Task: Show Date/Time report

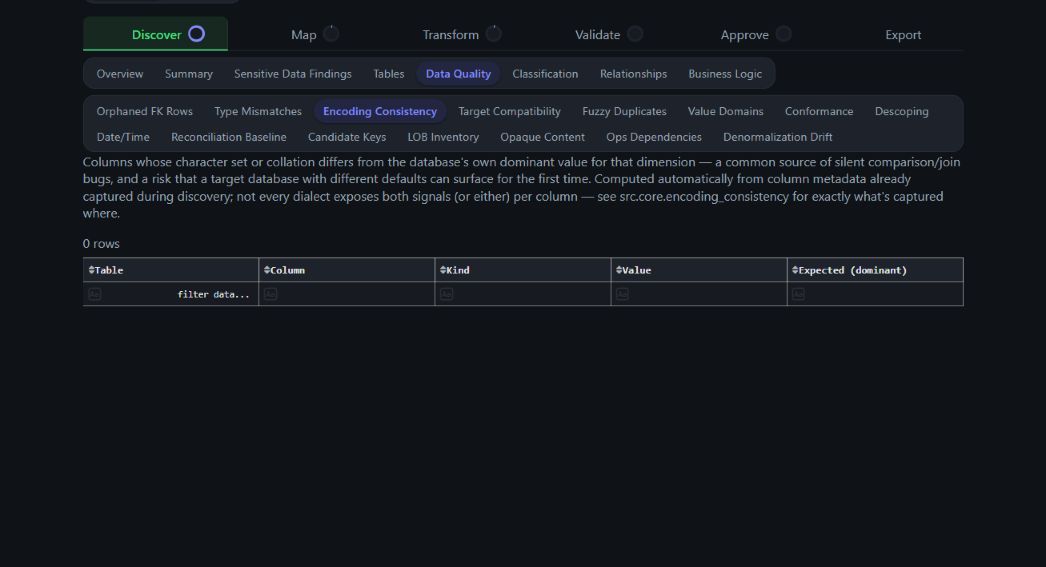Action: [x=123, y=137]
